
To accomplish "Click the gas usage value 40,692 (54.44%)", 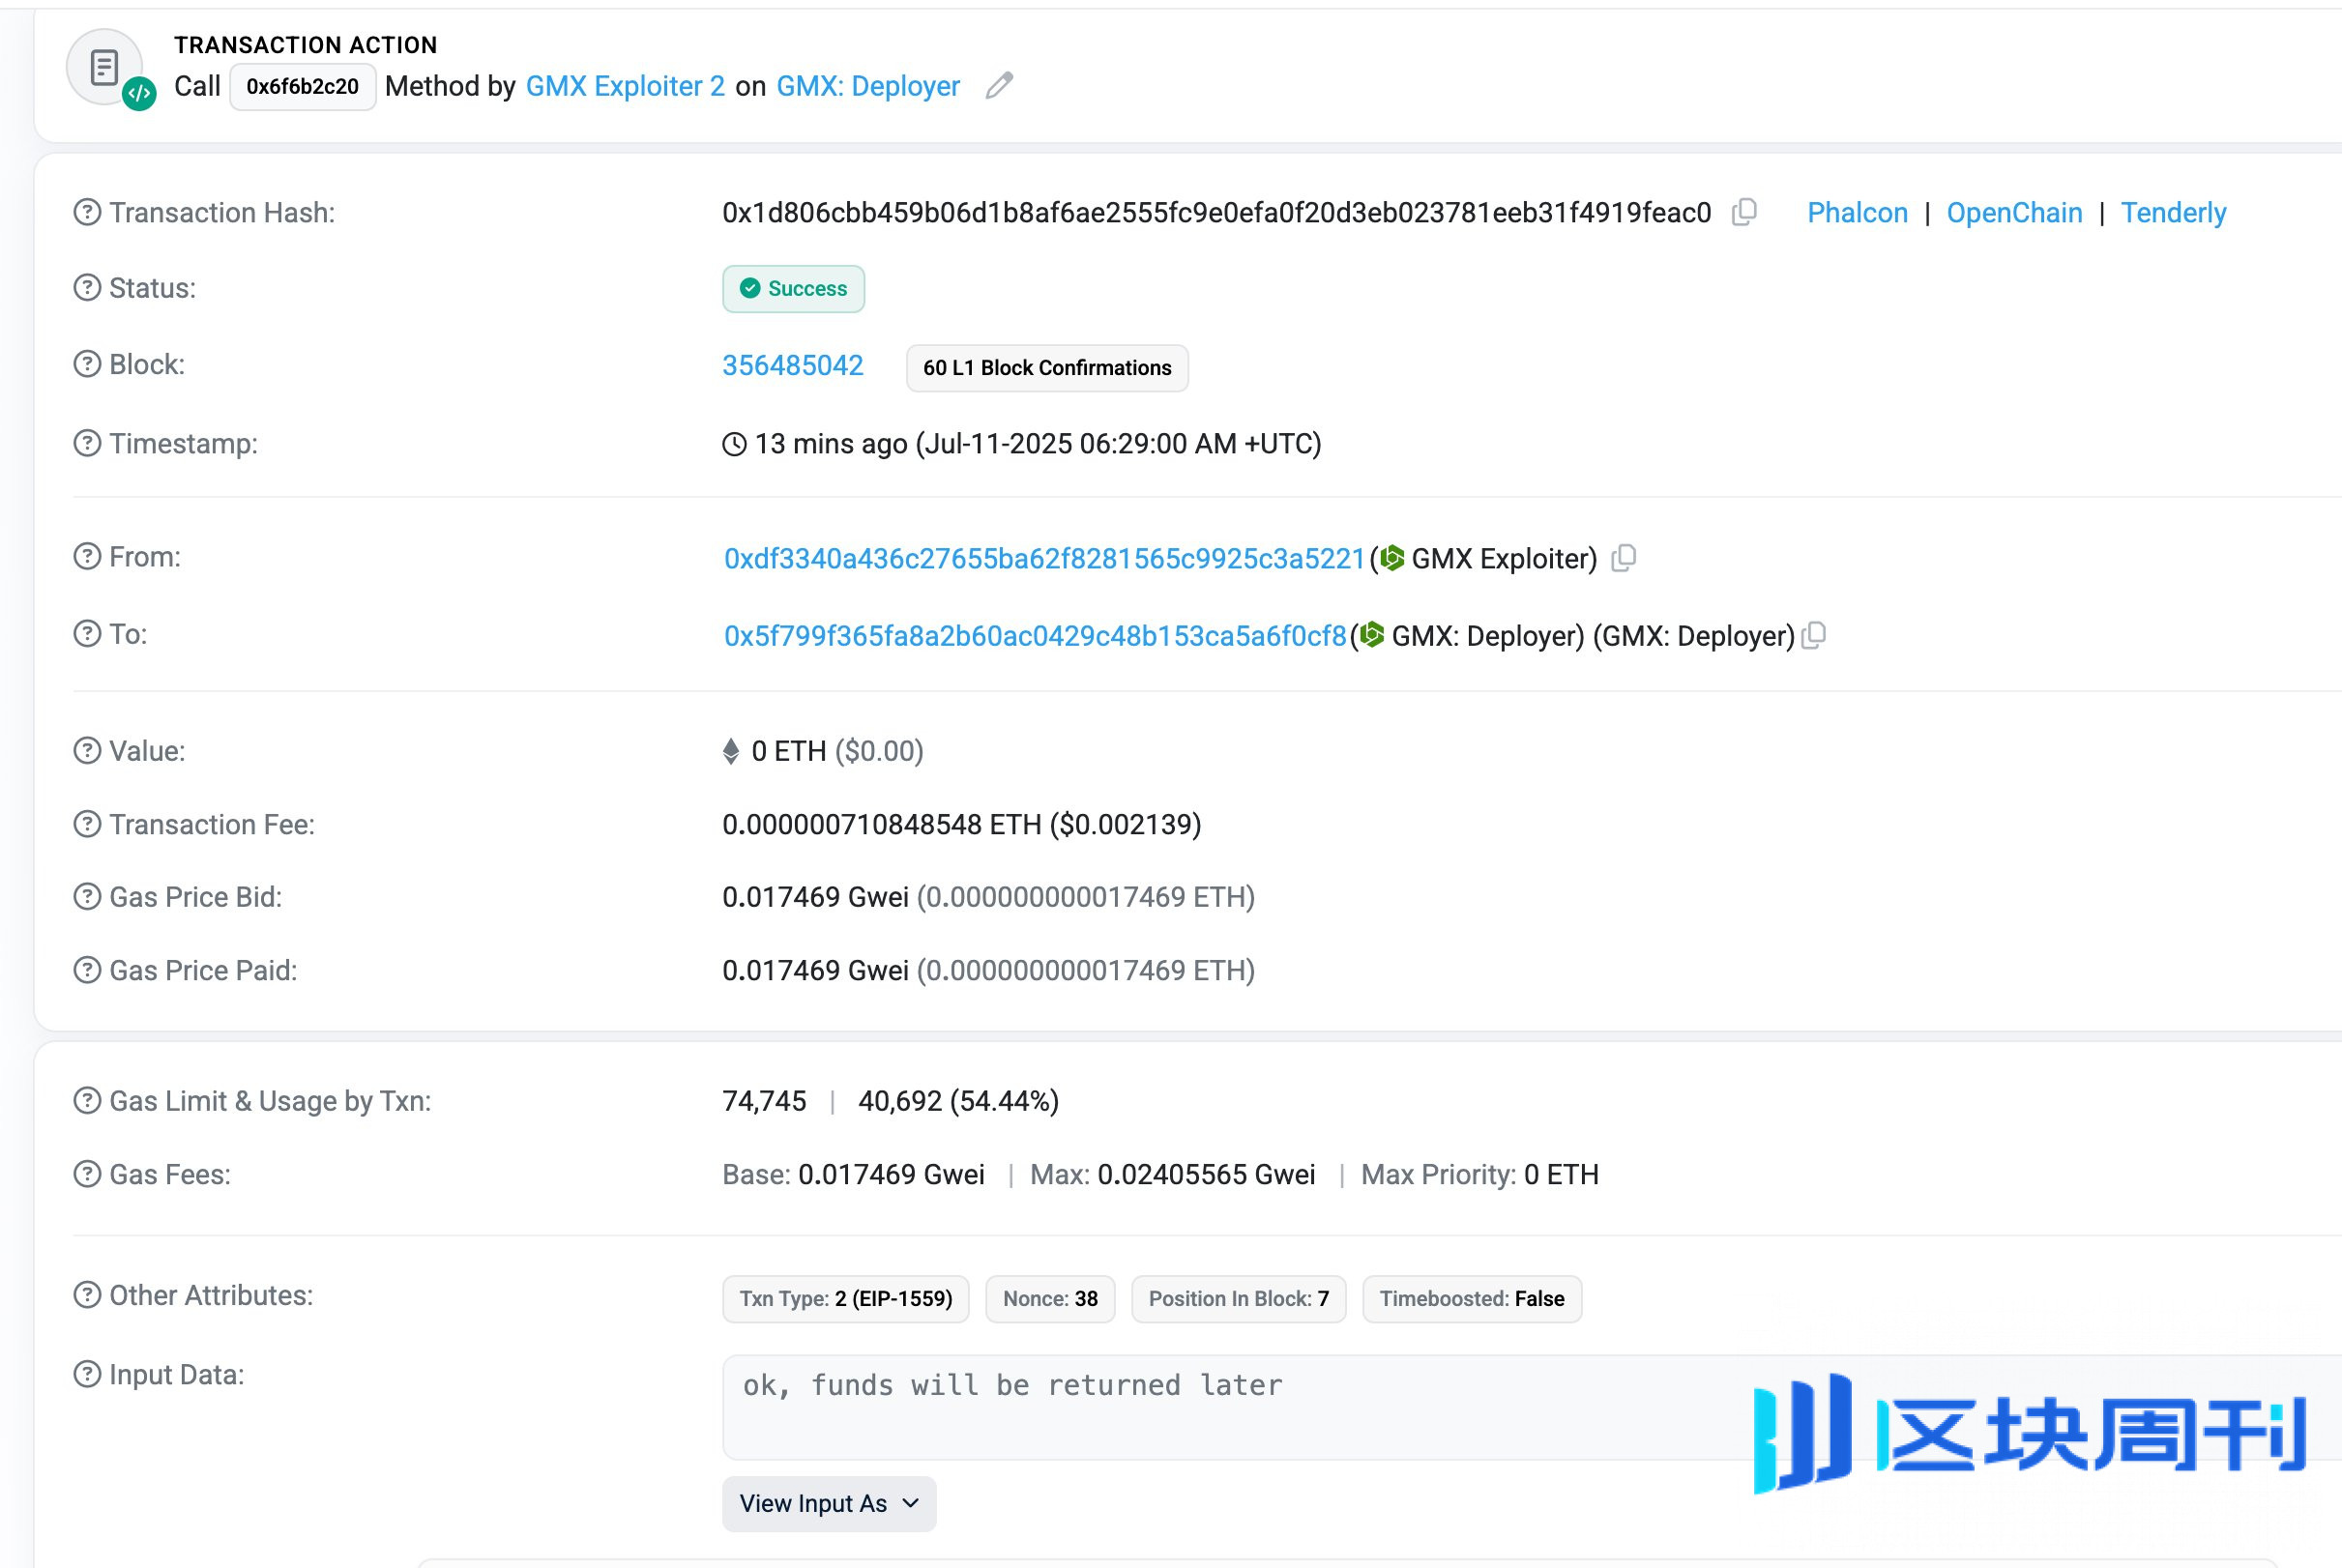I will click(958, 1101).
